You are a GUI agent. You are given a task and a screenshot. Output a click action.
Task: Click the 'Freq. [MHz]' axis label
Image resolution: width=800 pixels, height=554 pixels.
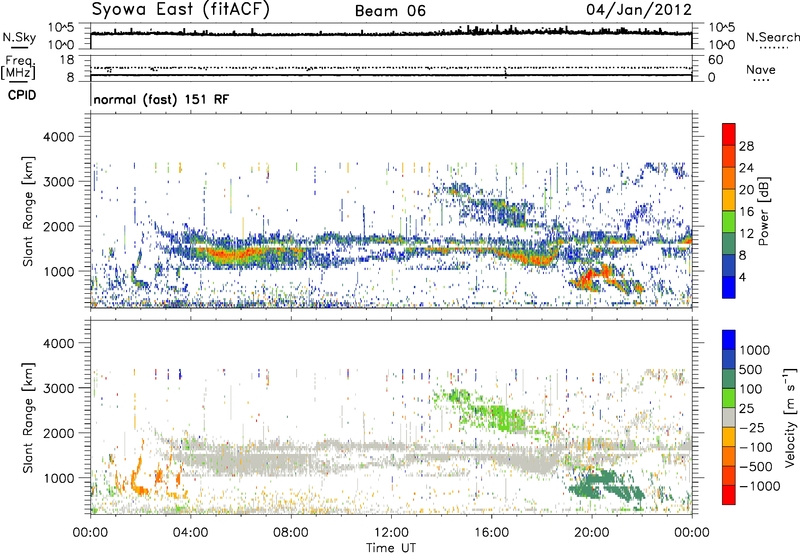(19, 68)
